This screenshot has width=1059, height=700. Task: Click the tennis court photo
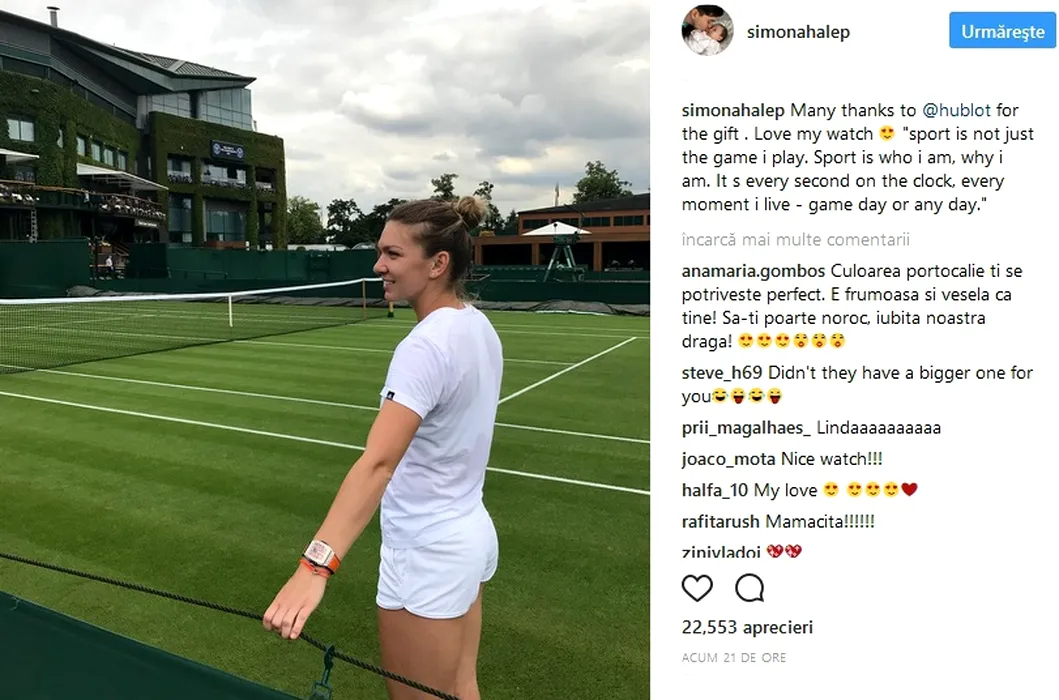pyautogui.click(x=325, y=350)
